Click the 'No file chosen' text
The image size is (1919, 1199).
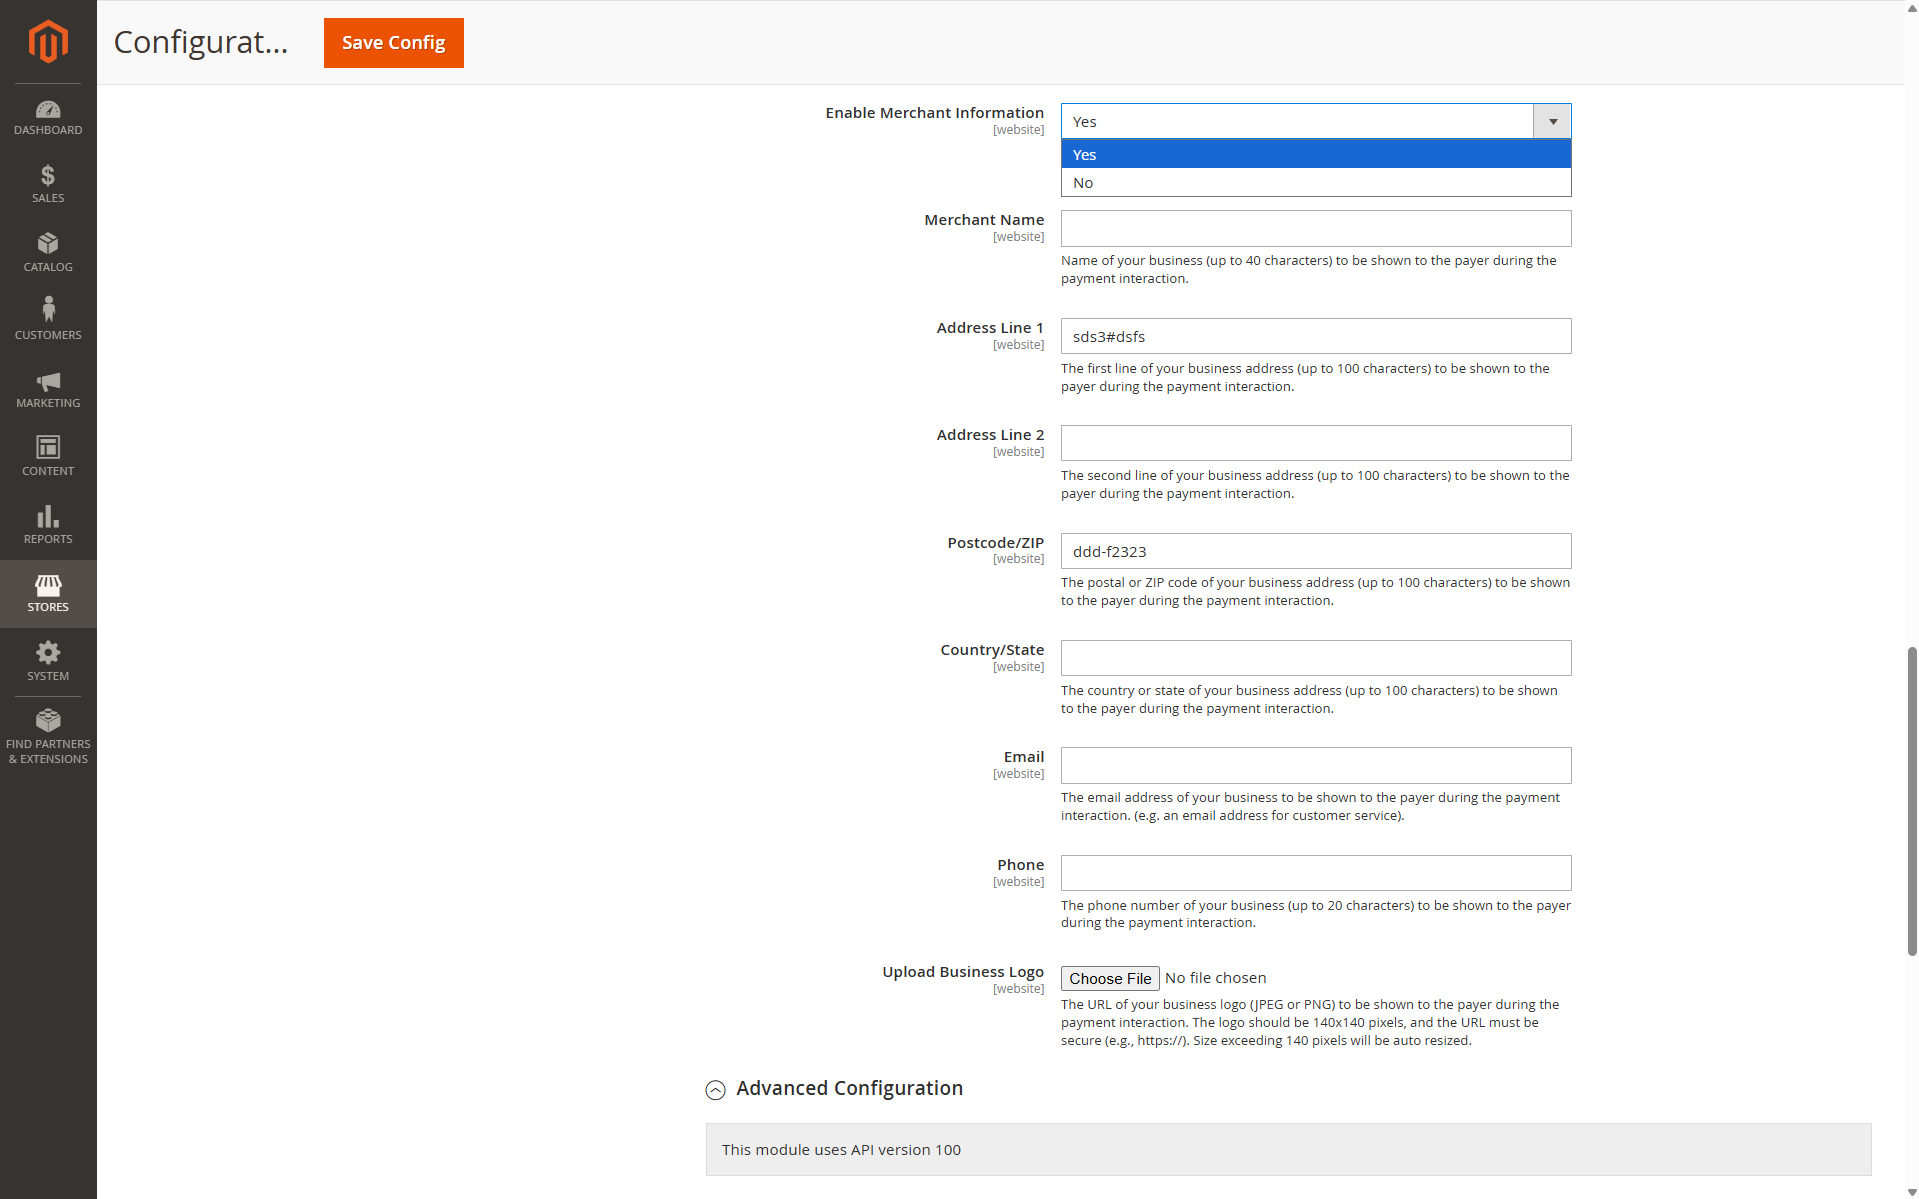click(1215, 978)
